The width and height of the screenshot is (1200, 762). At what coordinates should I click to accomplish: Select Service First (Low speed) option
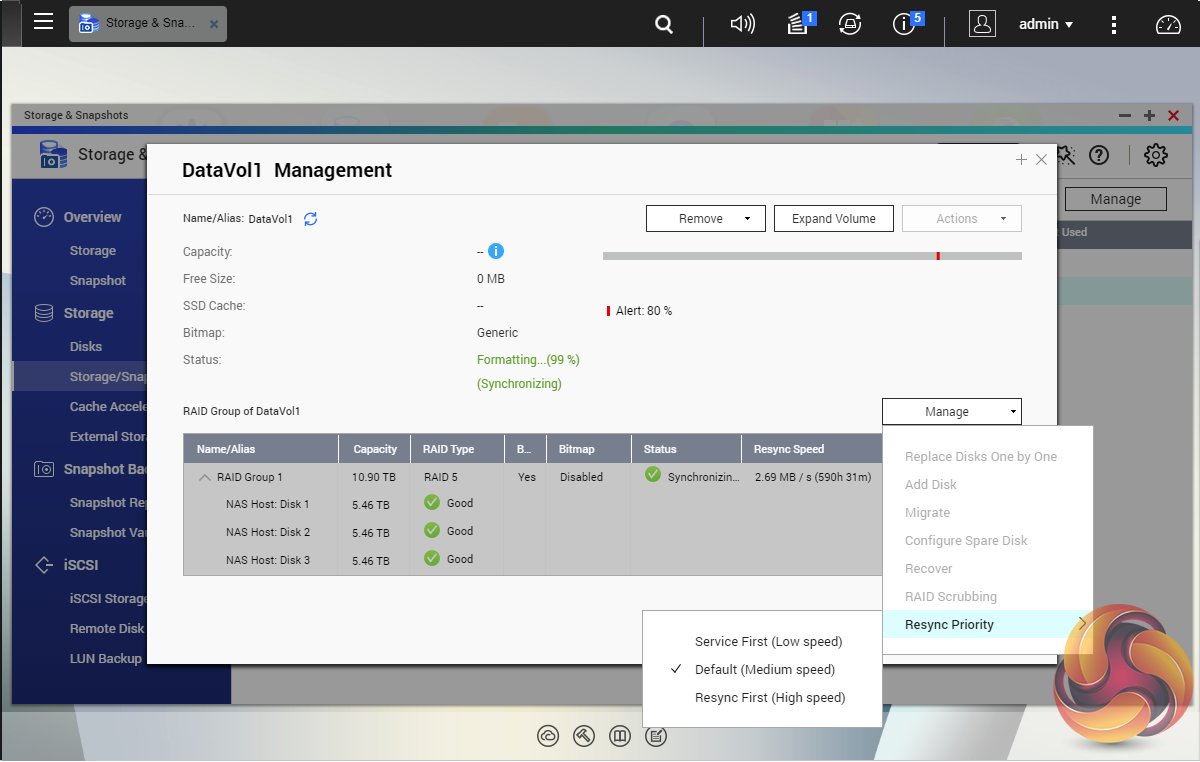coord(768,642)
